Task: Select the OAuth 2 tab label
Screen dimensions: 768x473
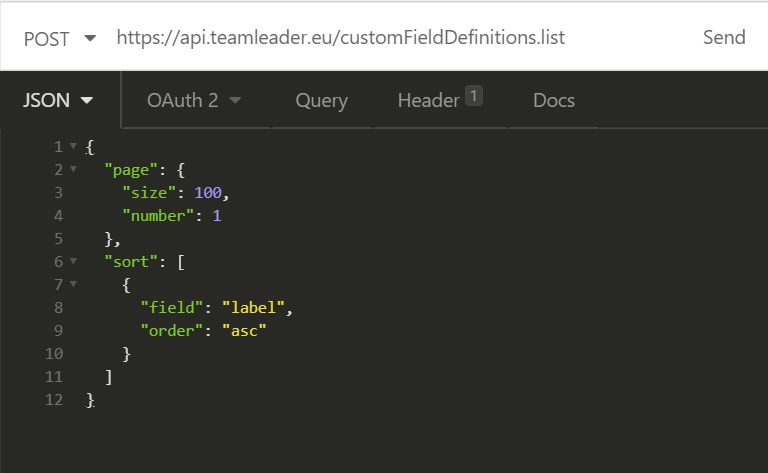Action: [182, 100]
